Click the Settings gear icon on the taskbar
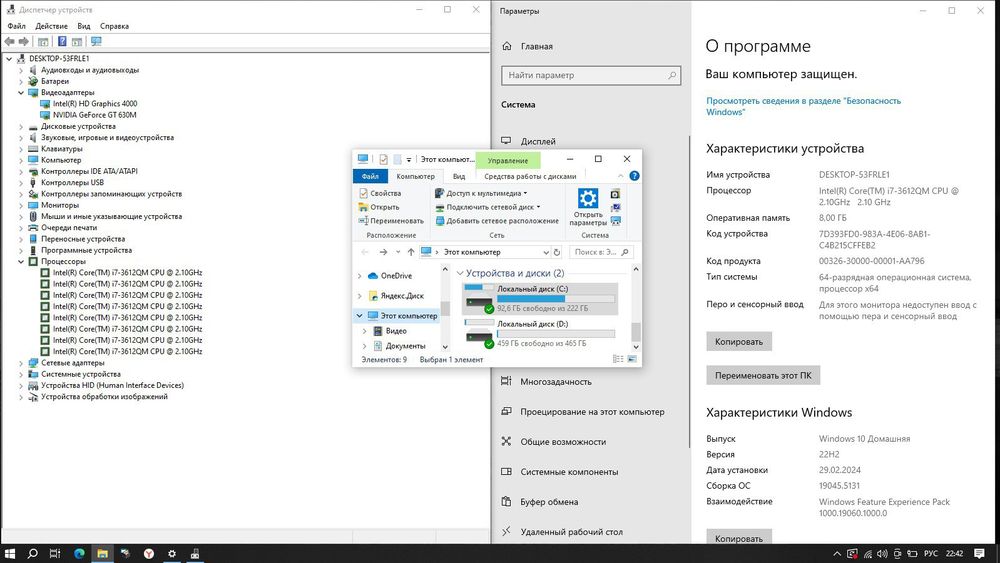Image resolution: width=1000 pixels, height=563 pixels. tap(172, 553)
